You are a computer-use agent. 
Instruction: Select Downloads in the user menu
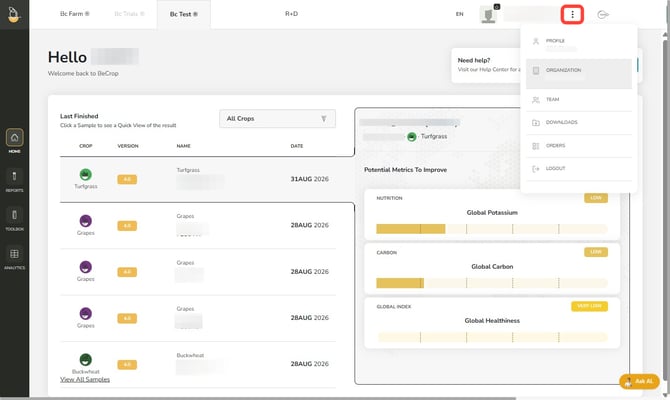tap(579, 123)
